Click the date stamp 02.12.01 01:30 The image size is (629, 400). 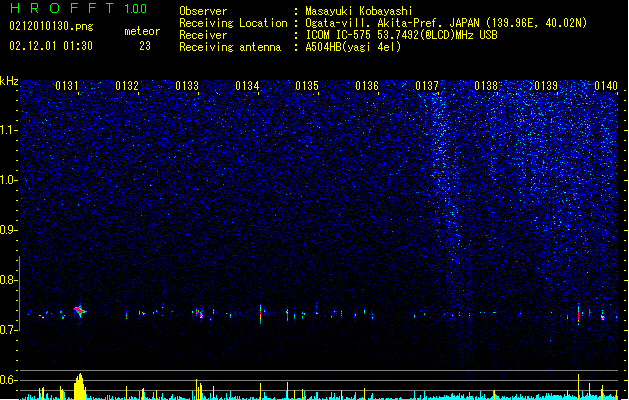click(x=51, y=45)
